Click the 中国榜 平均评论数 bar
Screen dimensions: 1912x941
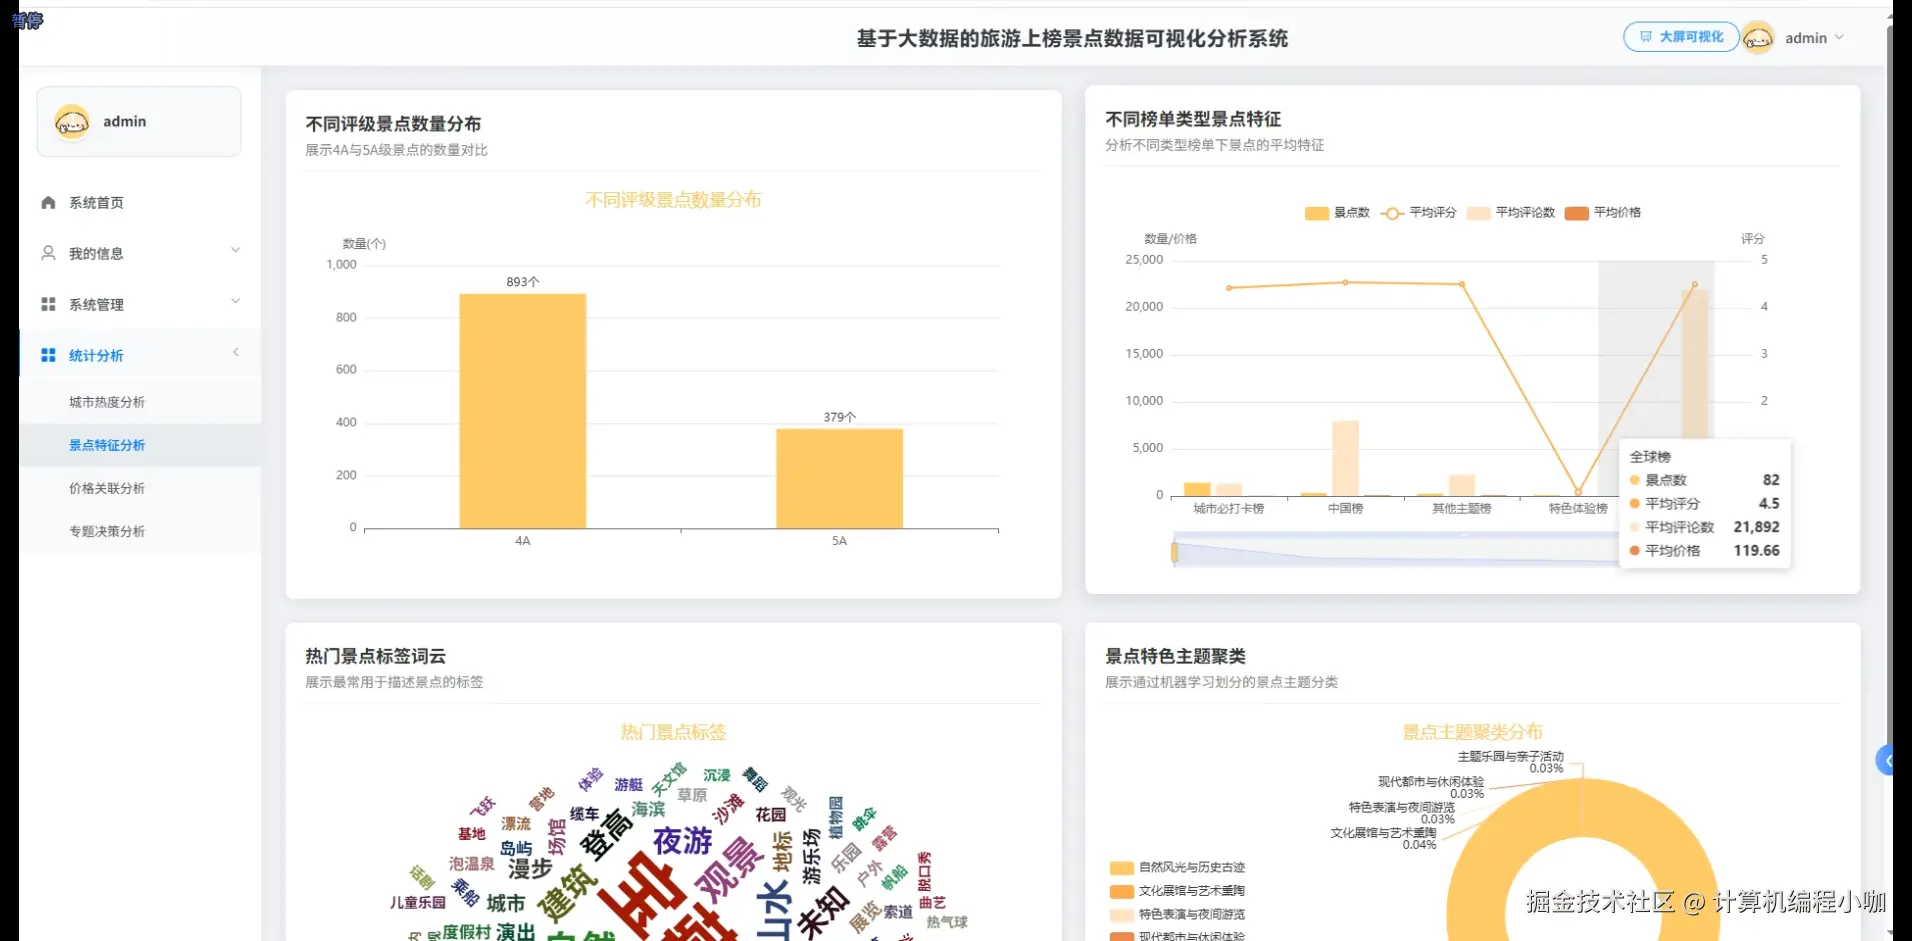[x=1345, y=458]
